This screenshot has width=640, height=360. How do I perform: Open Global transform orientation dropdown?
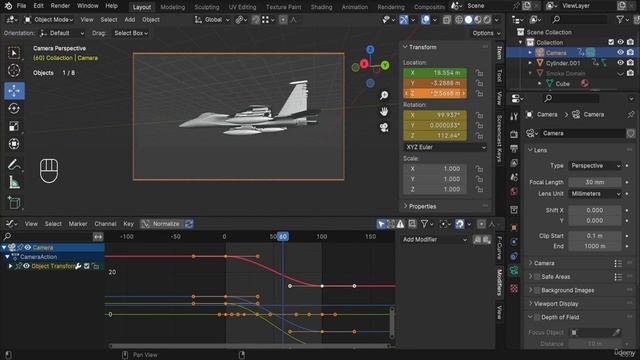pyautogui.click(x=212, y=20)
